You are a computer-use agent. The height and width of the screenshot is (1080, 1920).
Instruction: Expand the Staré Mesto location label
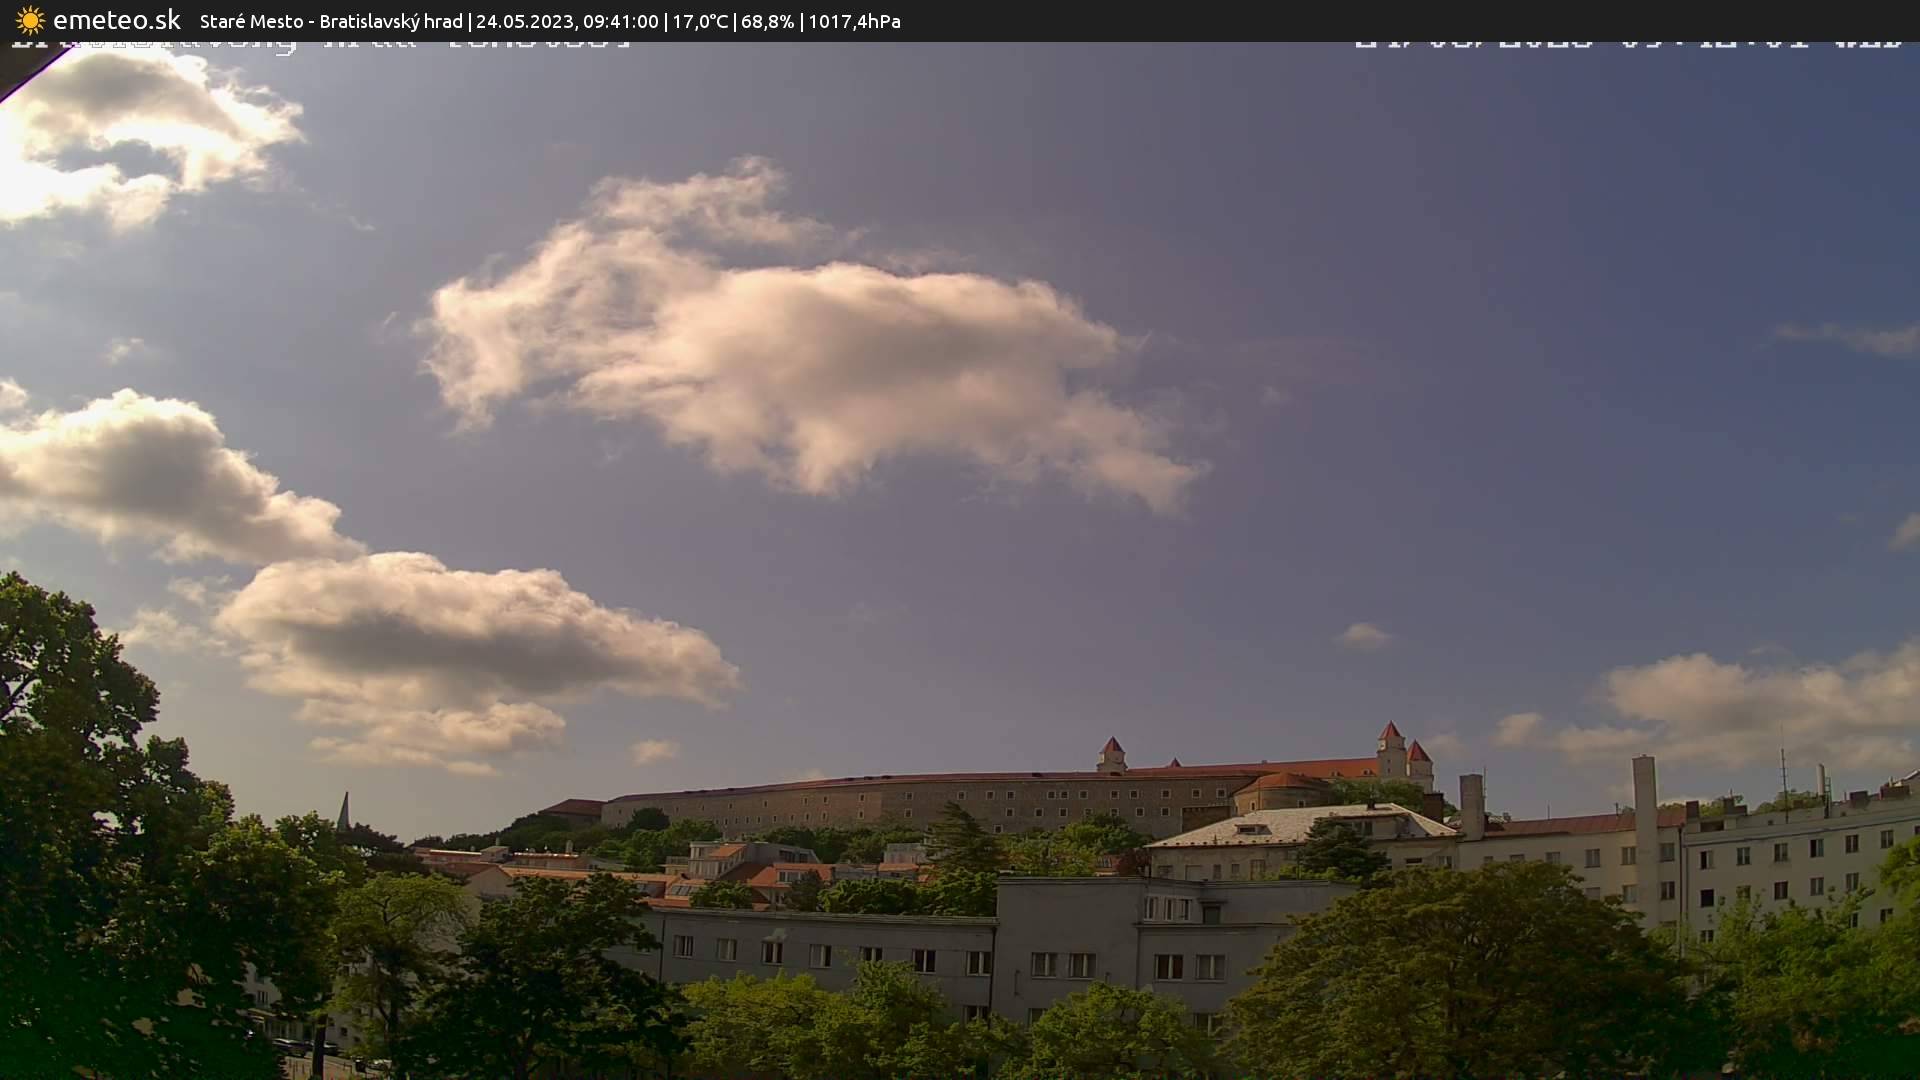(x=251, y=21)
